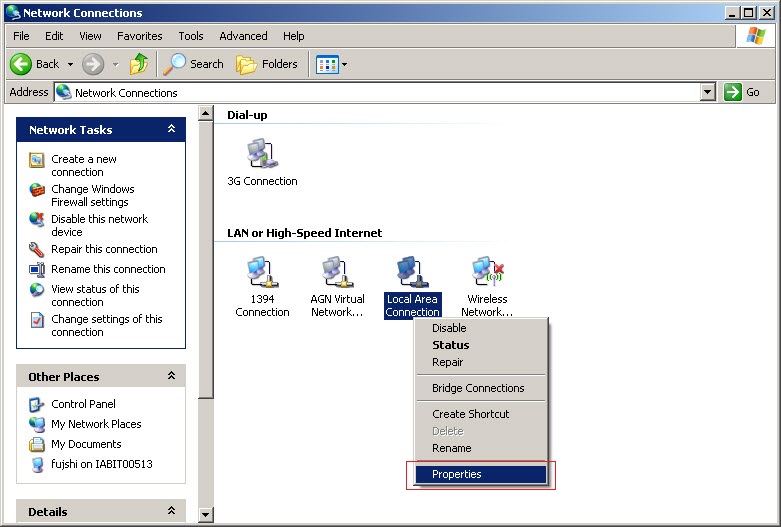
Task: Click the Rename this connection link
Action: pyautogui.click(x=108, y=269)
